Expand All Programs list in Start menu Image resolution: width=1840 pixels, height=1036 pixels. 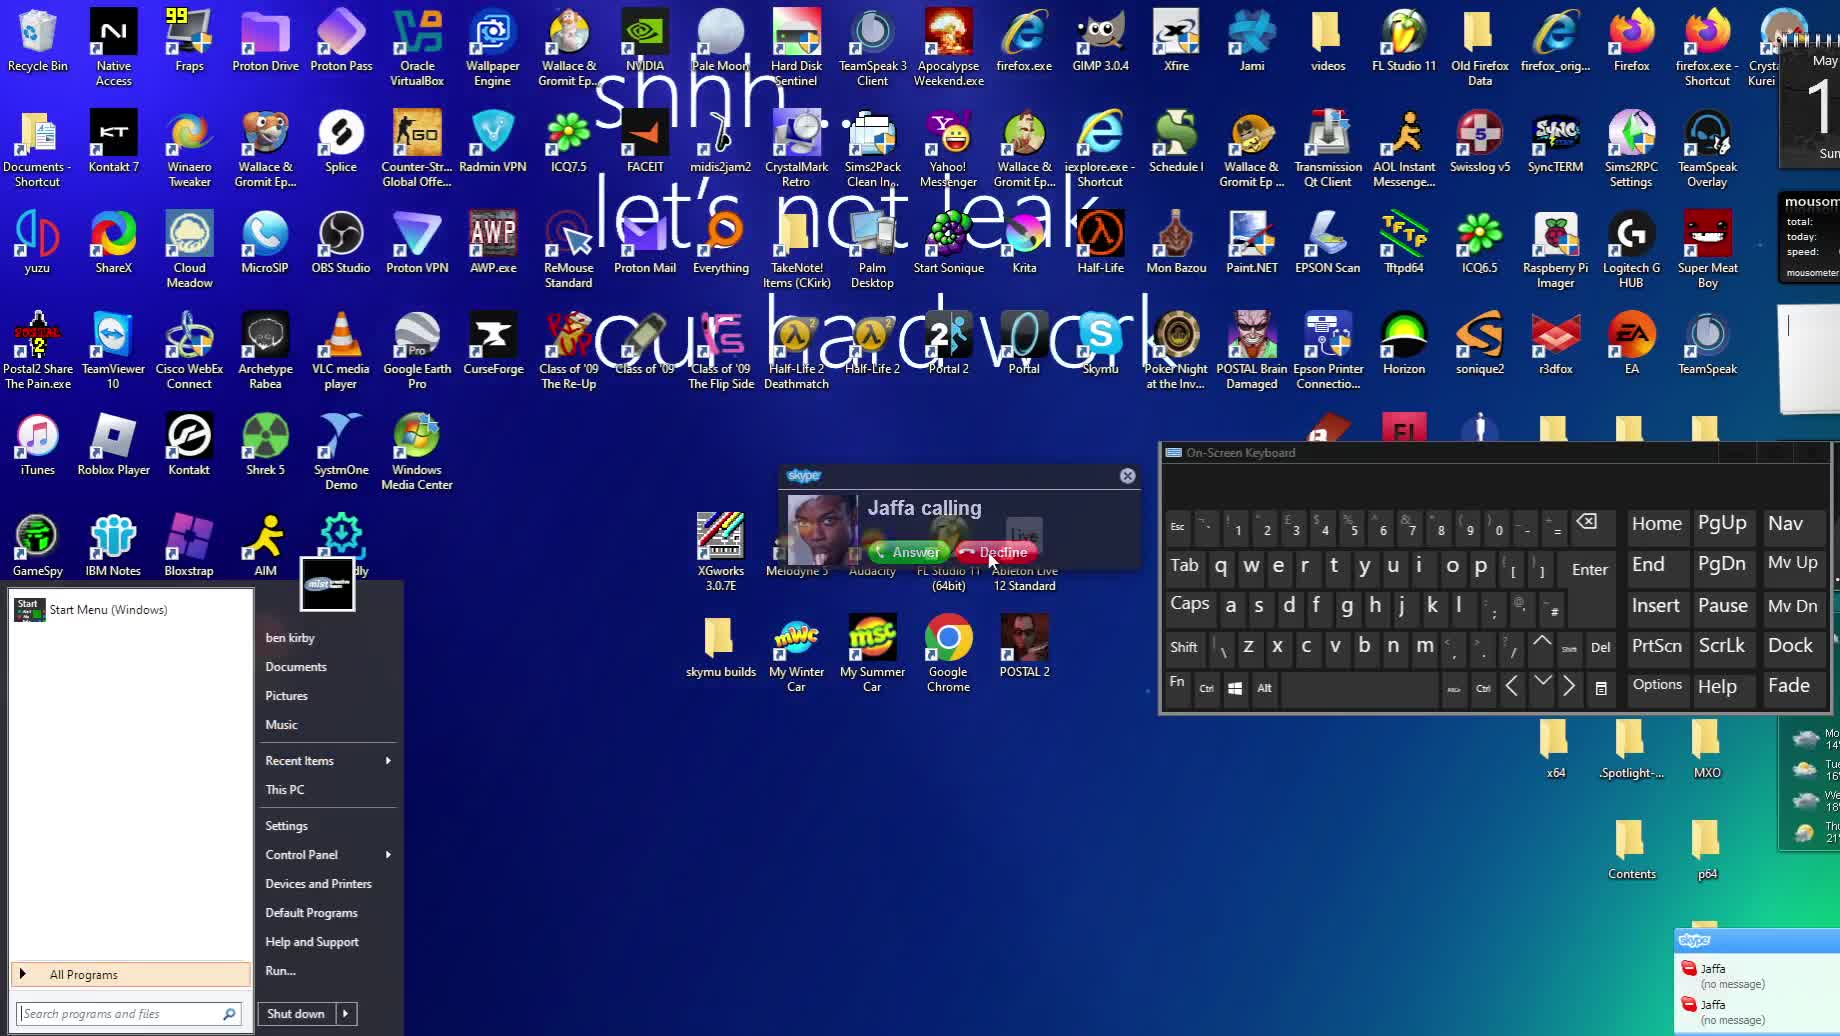[x=131, y=975]
